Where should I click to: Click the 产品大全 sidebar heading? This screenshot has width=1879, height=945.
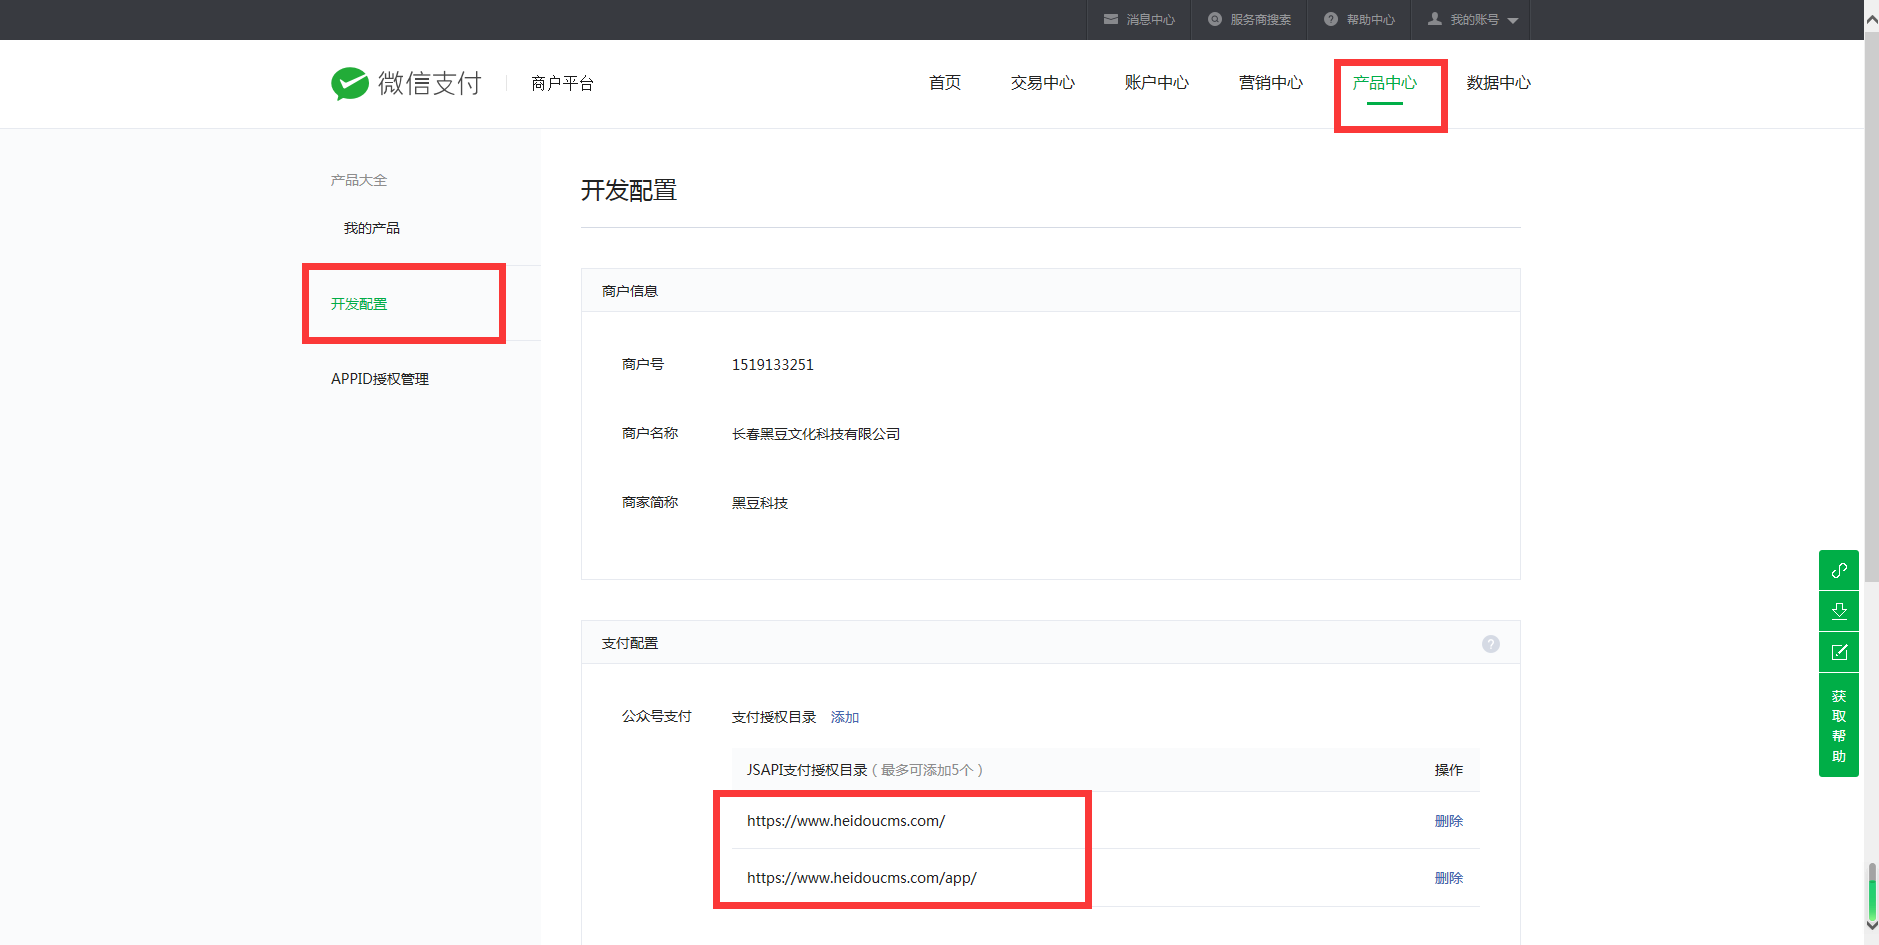click(359, 180)
